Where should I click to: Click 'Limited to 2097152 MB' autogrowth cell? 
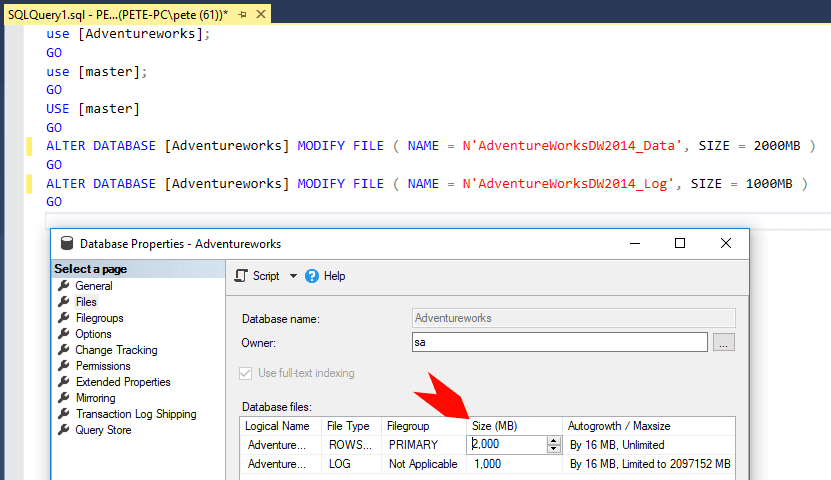tap(649, 464)
